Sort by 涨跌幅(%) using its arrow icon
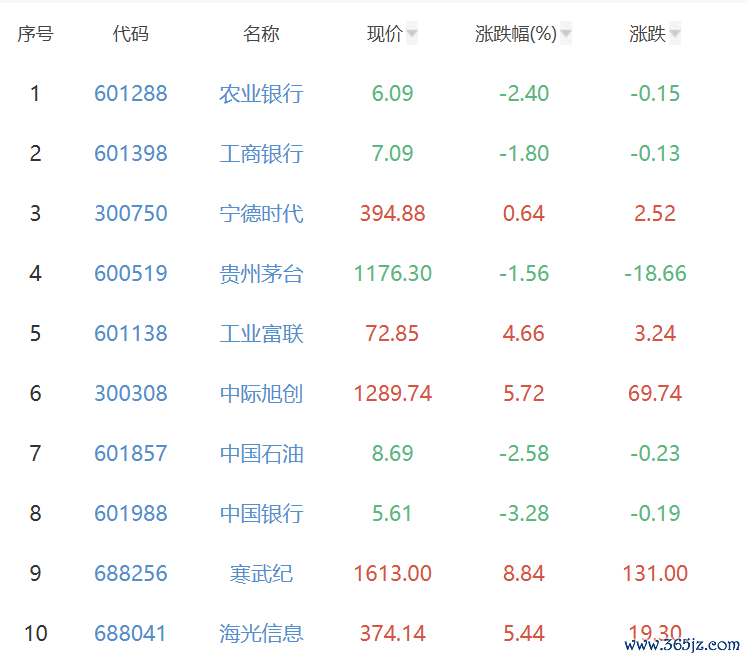The width and height of the screenshot is (747, 660). (565, 33)
